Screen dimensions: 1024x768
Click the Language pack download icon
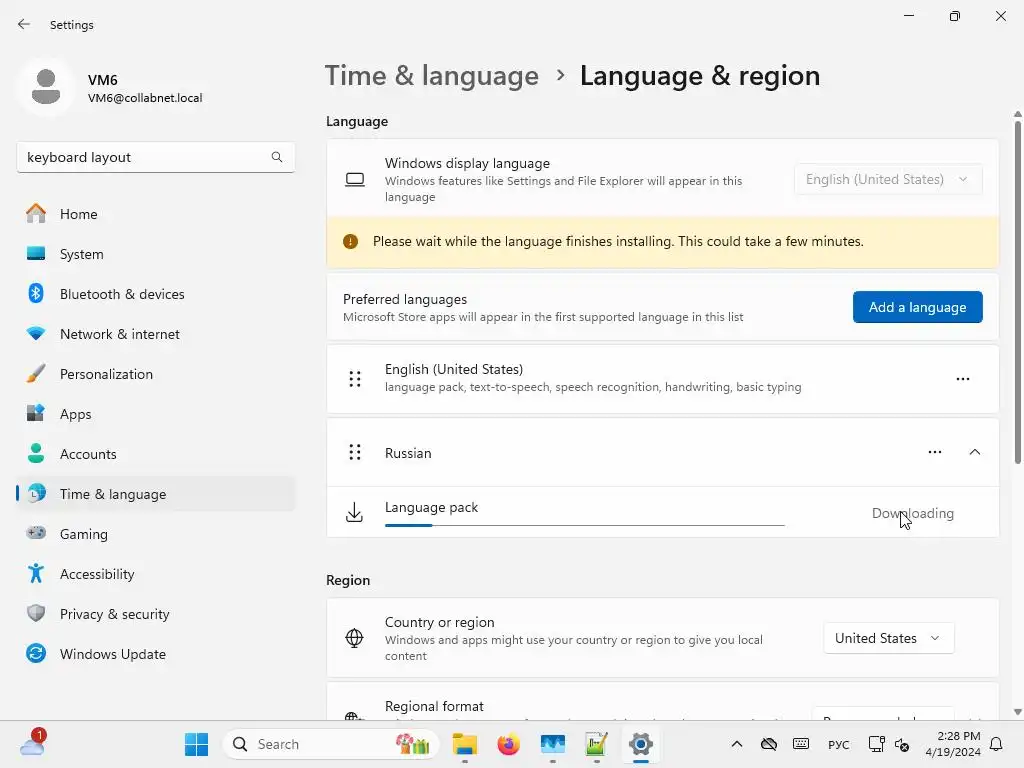[x=354, y=513]
